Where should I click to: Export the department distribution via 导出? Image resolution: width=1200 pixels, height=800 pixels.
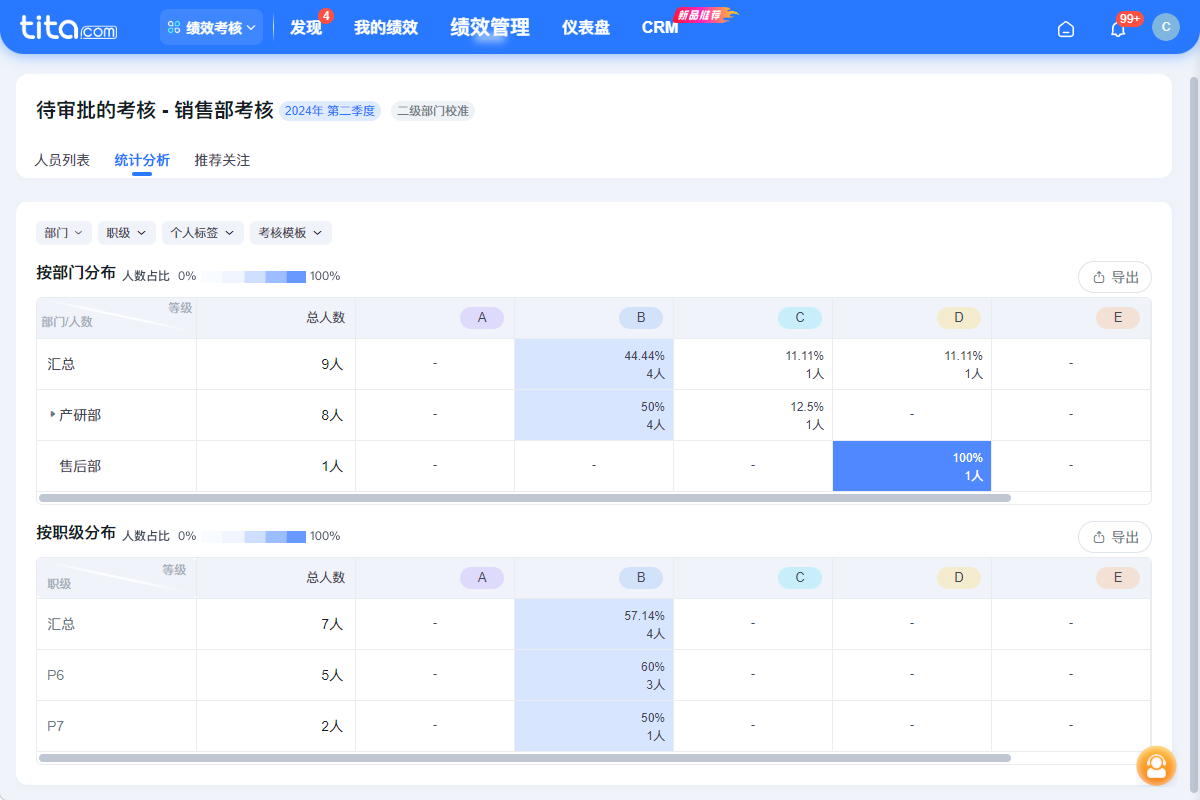pos(1115,277)
